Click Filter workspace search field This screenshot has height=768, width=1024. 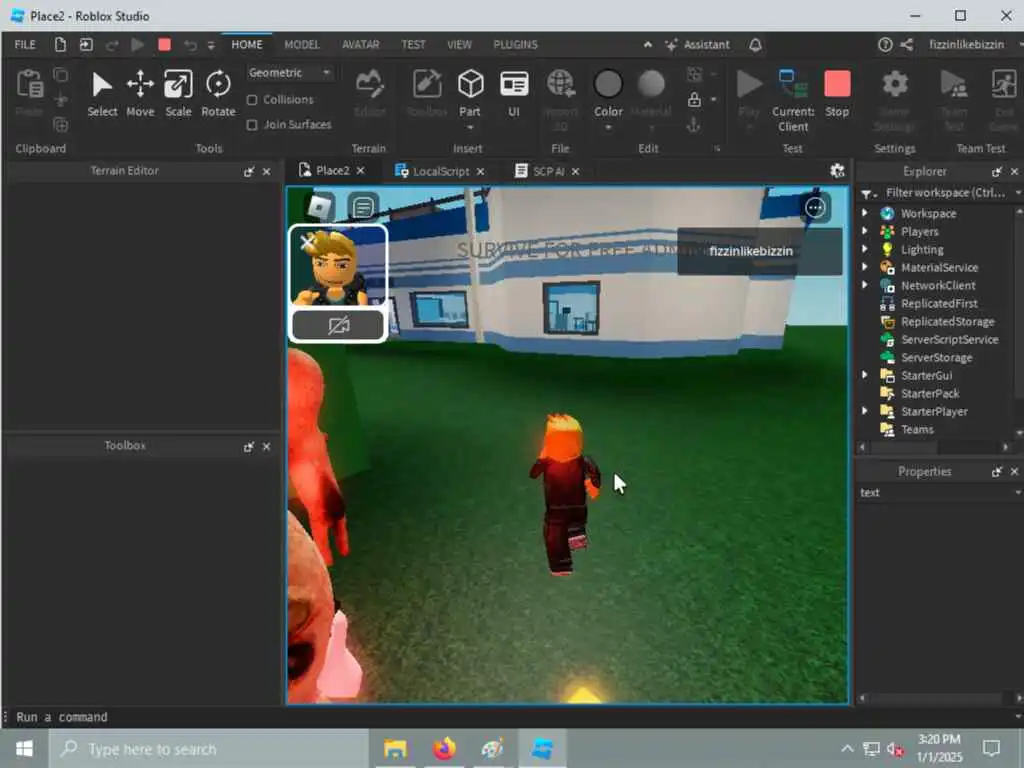(x=945, y=193)
